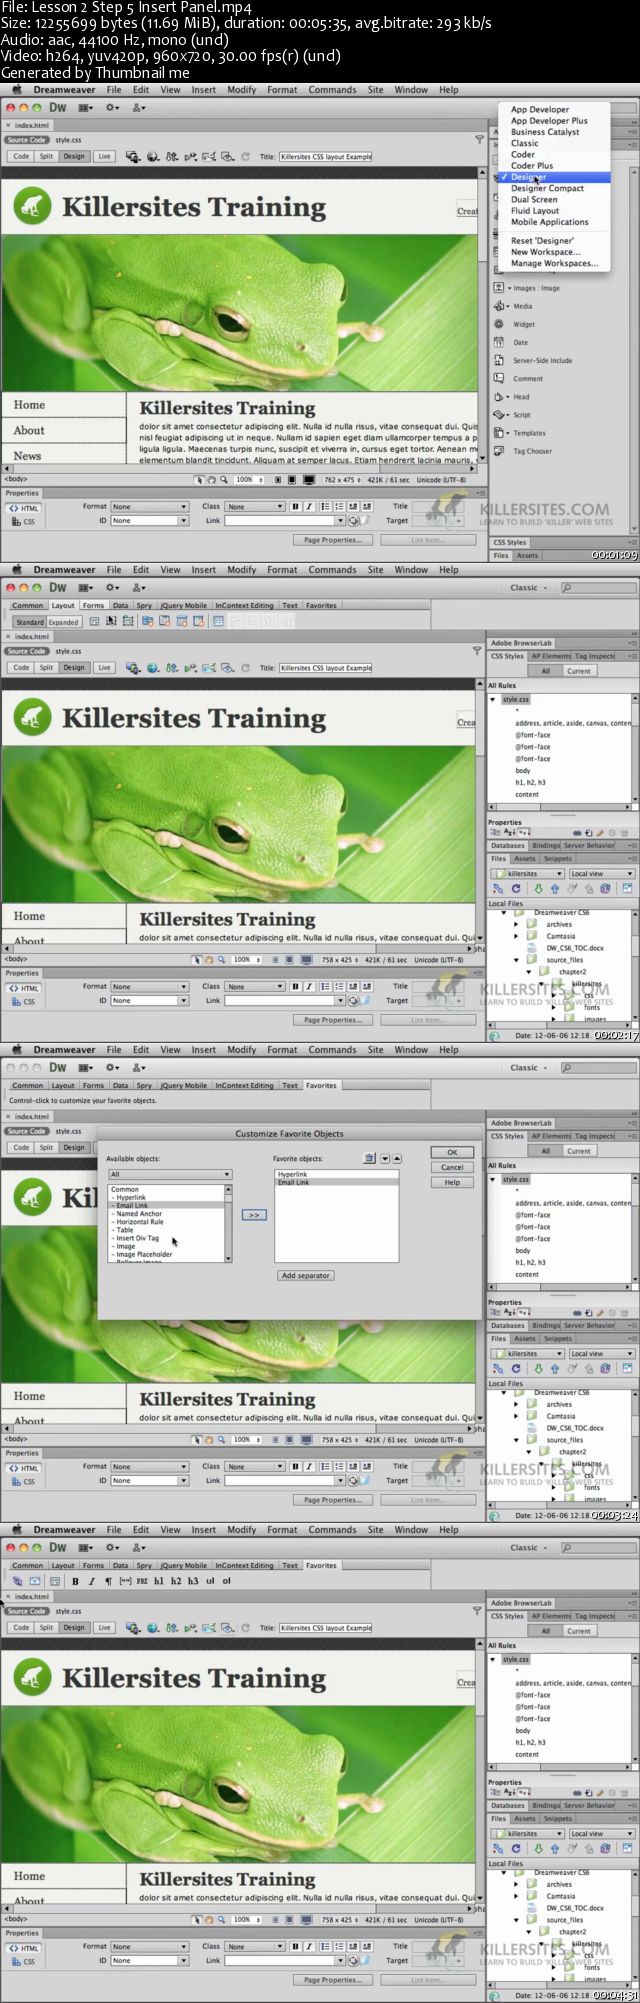Screen dimensions: 640x2003
Task: Insert Heading 2 with the h2 icon
Action: tap(176, 1581)
